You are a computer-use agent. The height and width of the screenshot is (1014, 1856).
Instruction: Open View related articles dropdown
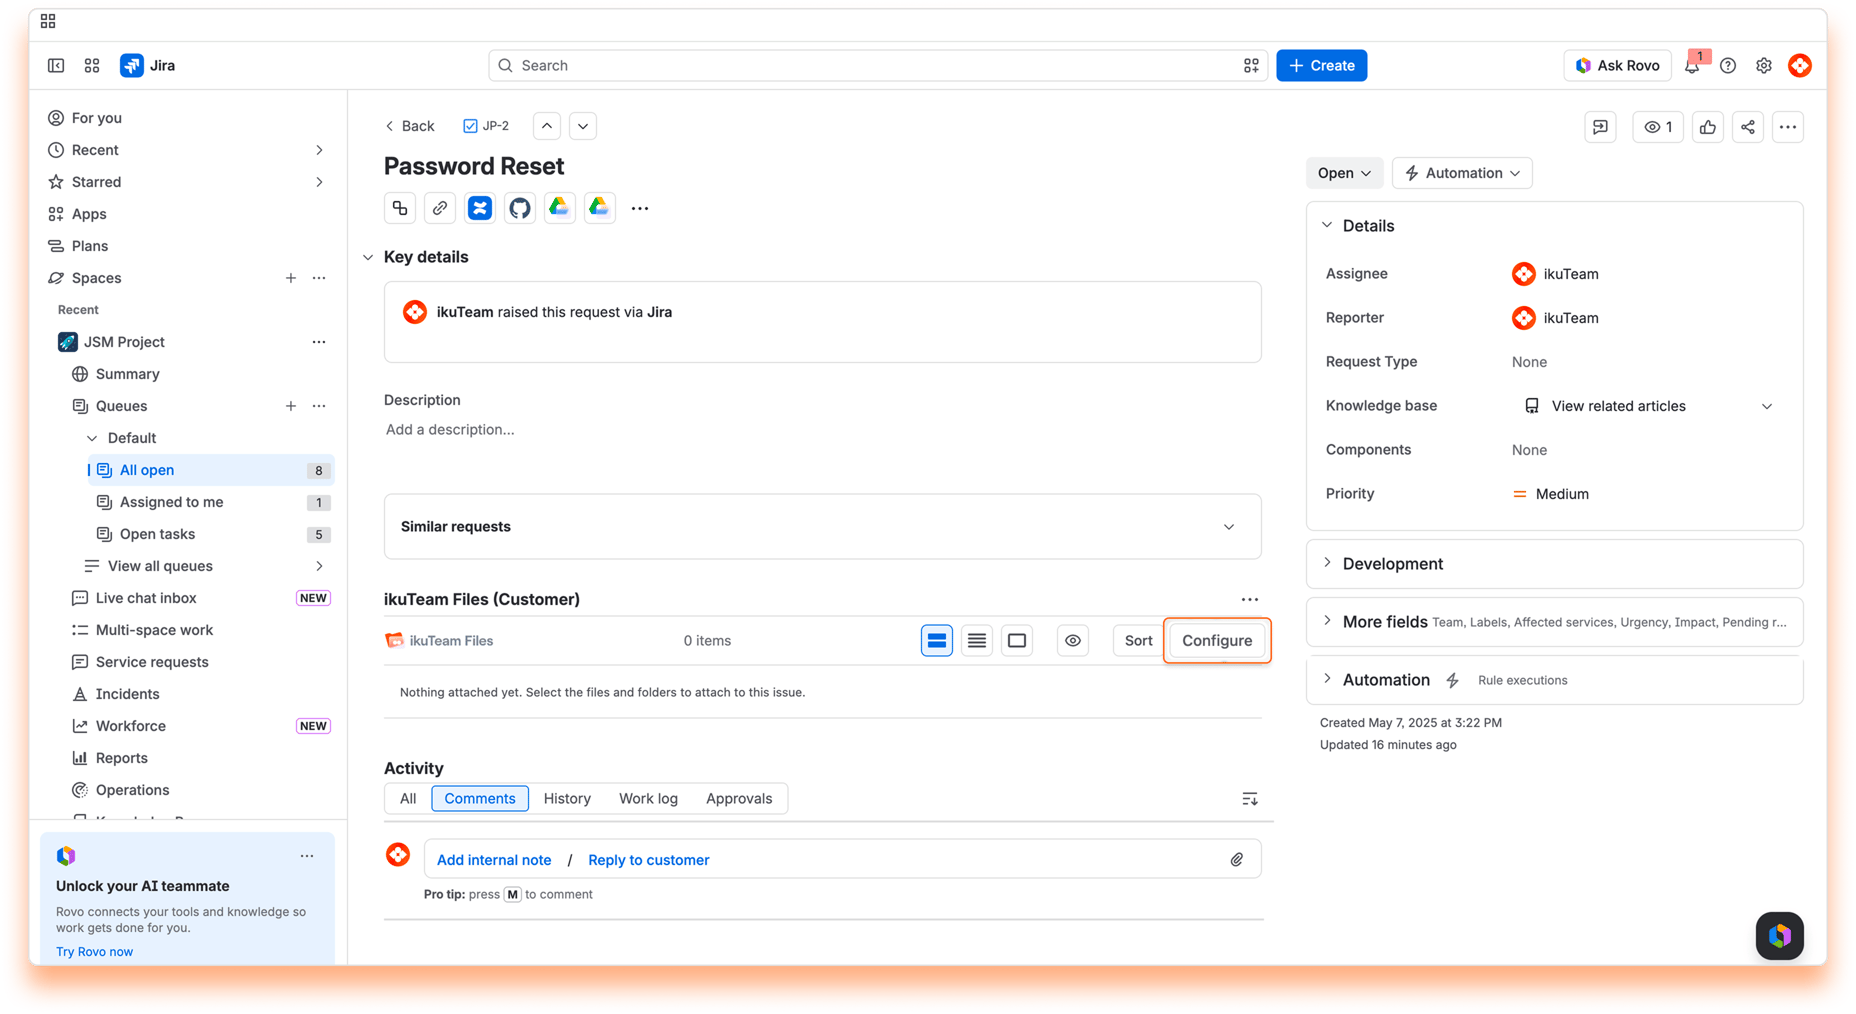pyautogui.click(x=1649, y=406)
